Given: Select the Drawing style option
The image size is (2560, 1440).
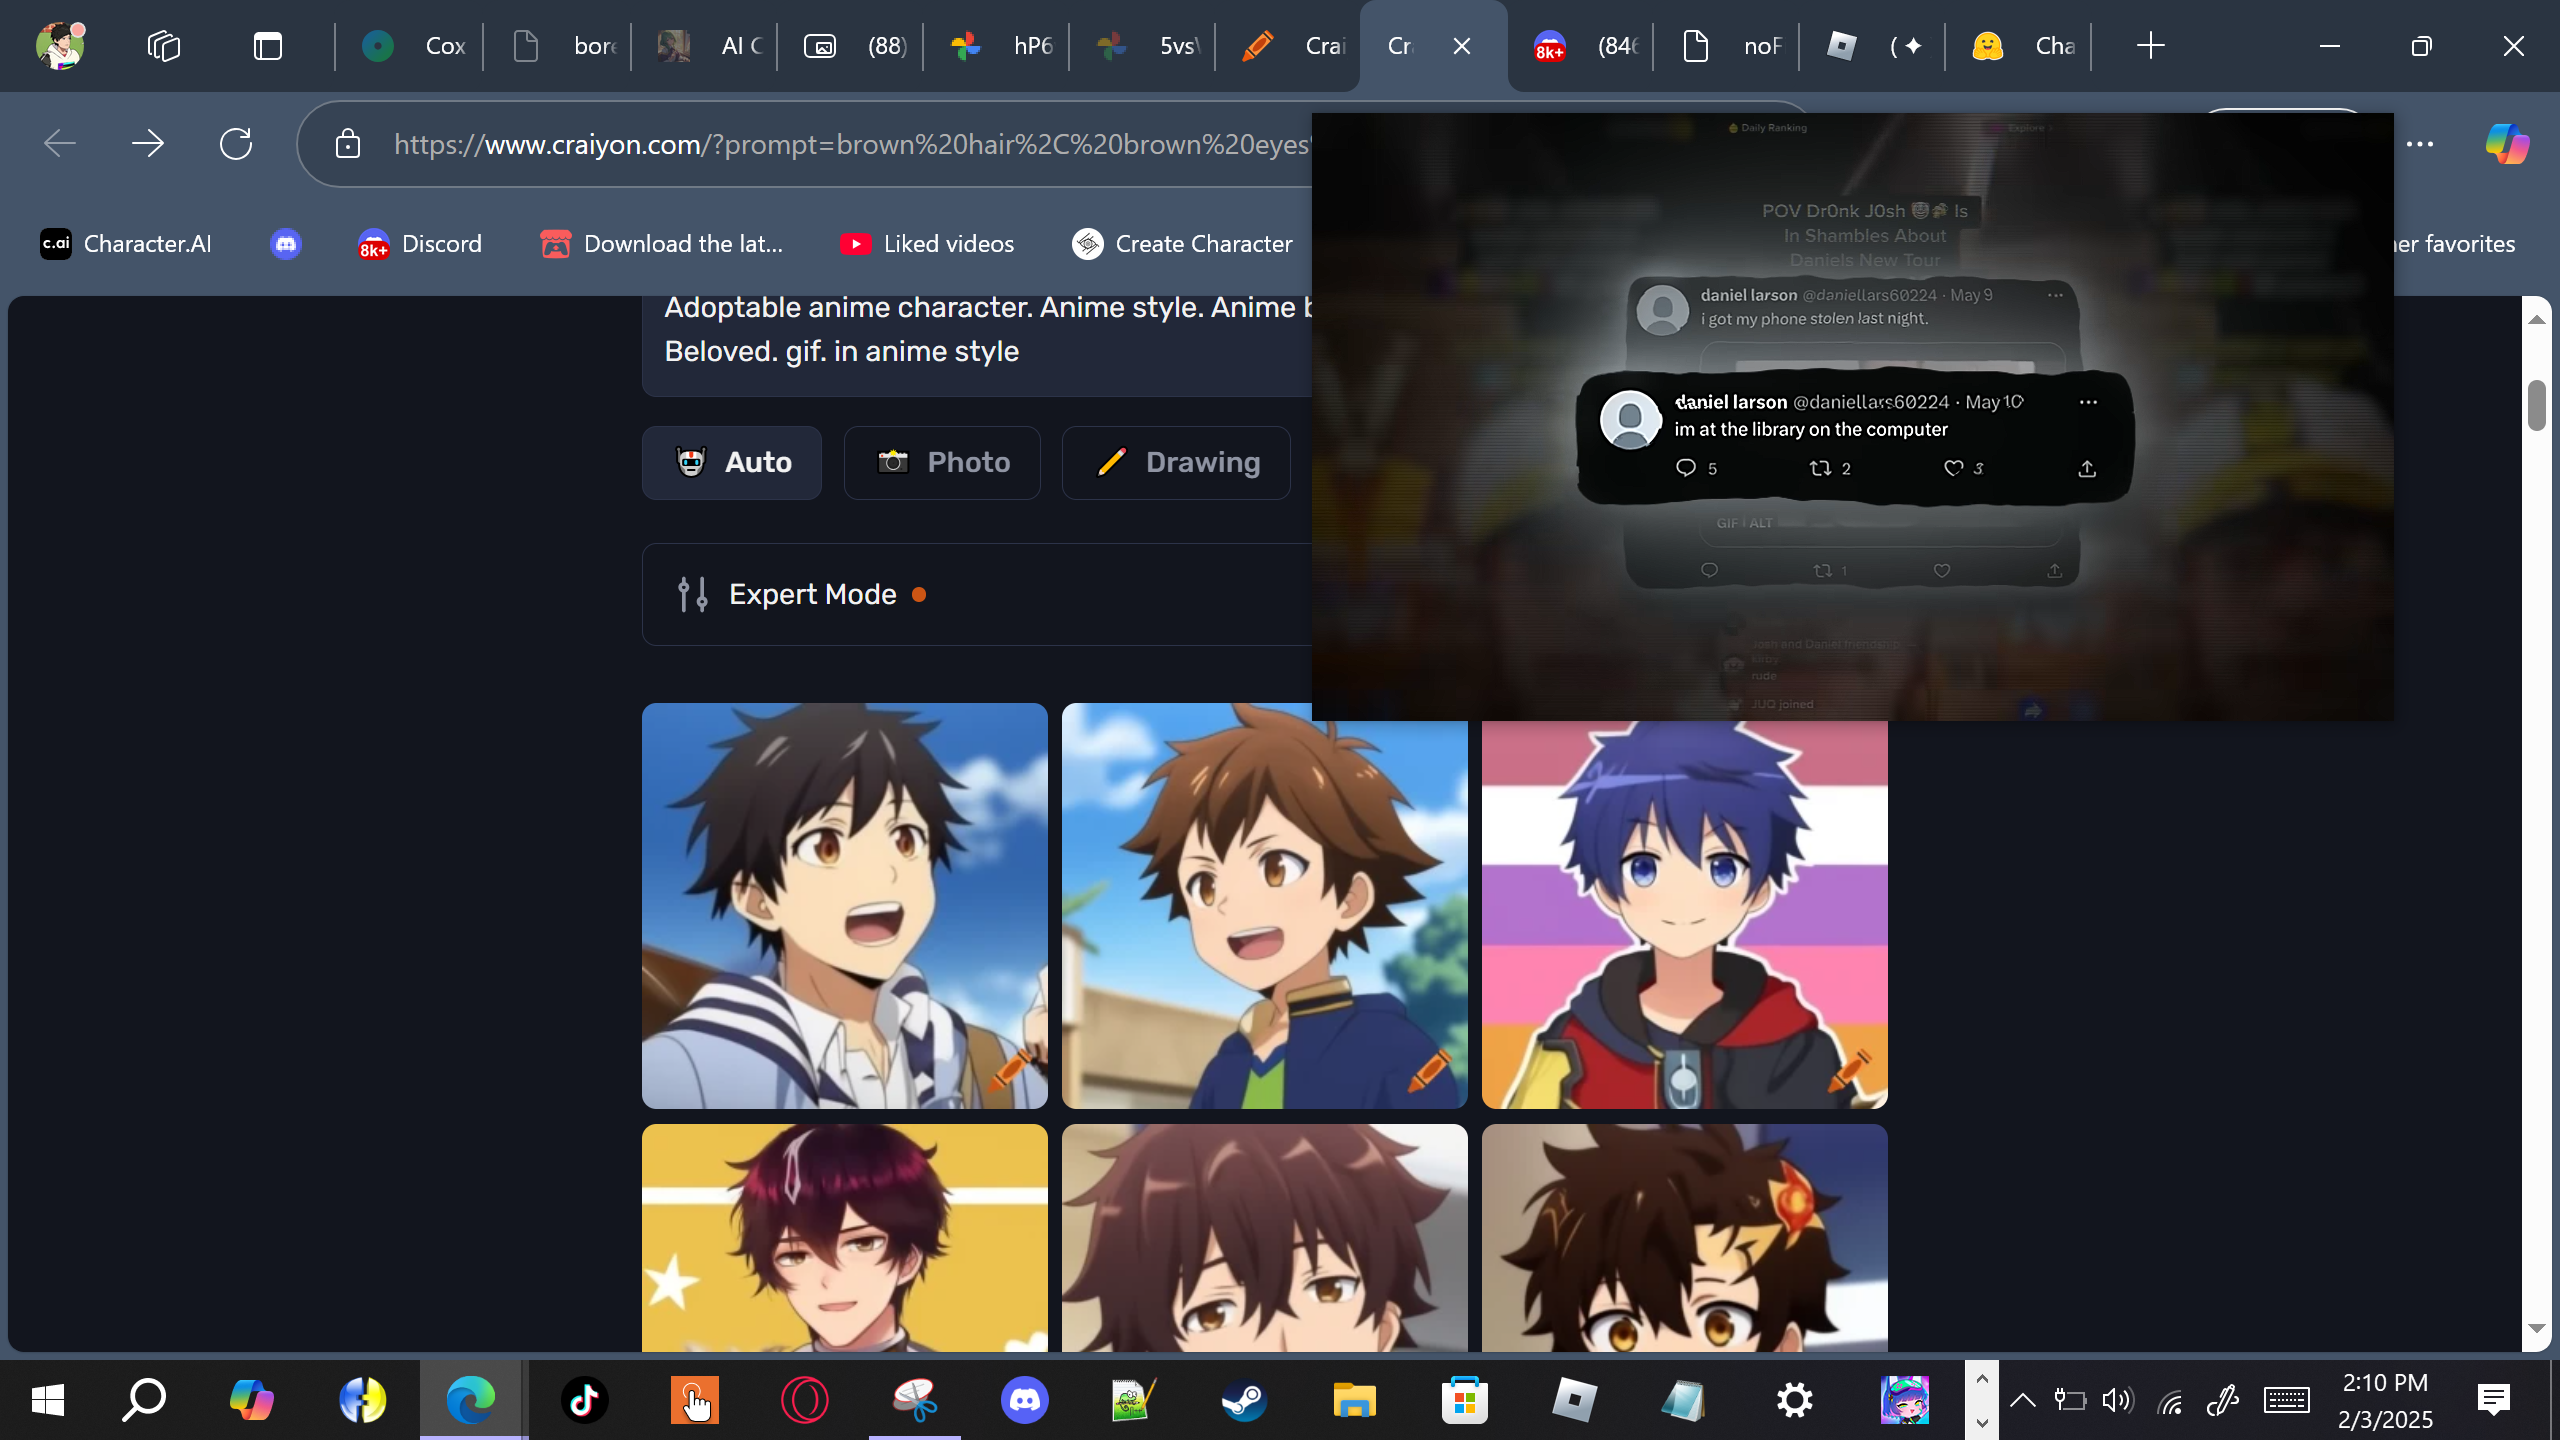Looking at the screenshot, I should [x=1176, y=462].
